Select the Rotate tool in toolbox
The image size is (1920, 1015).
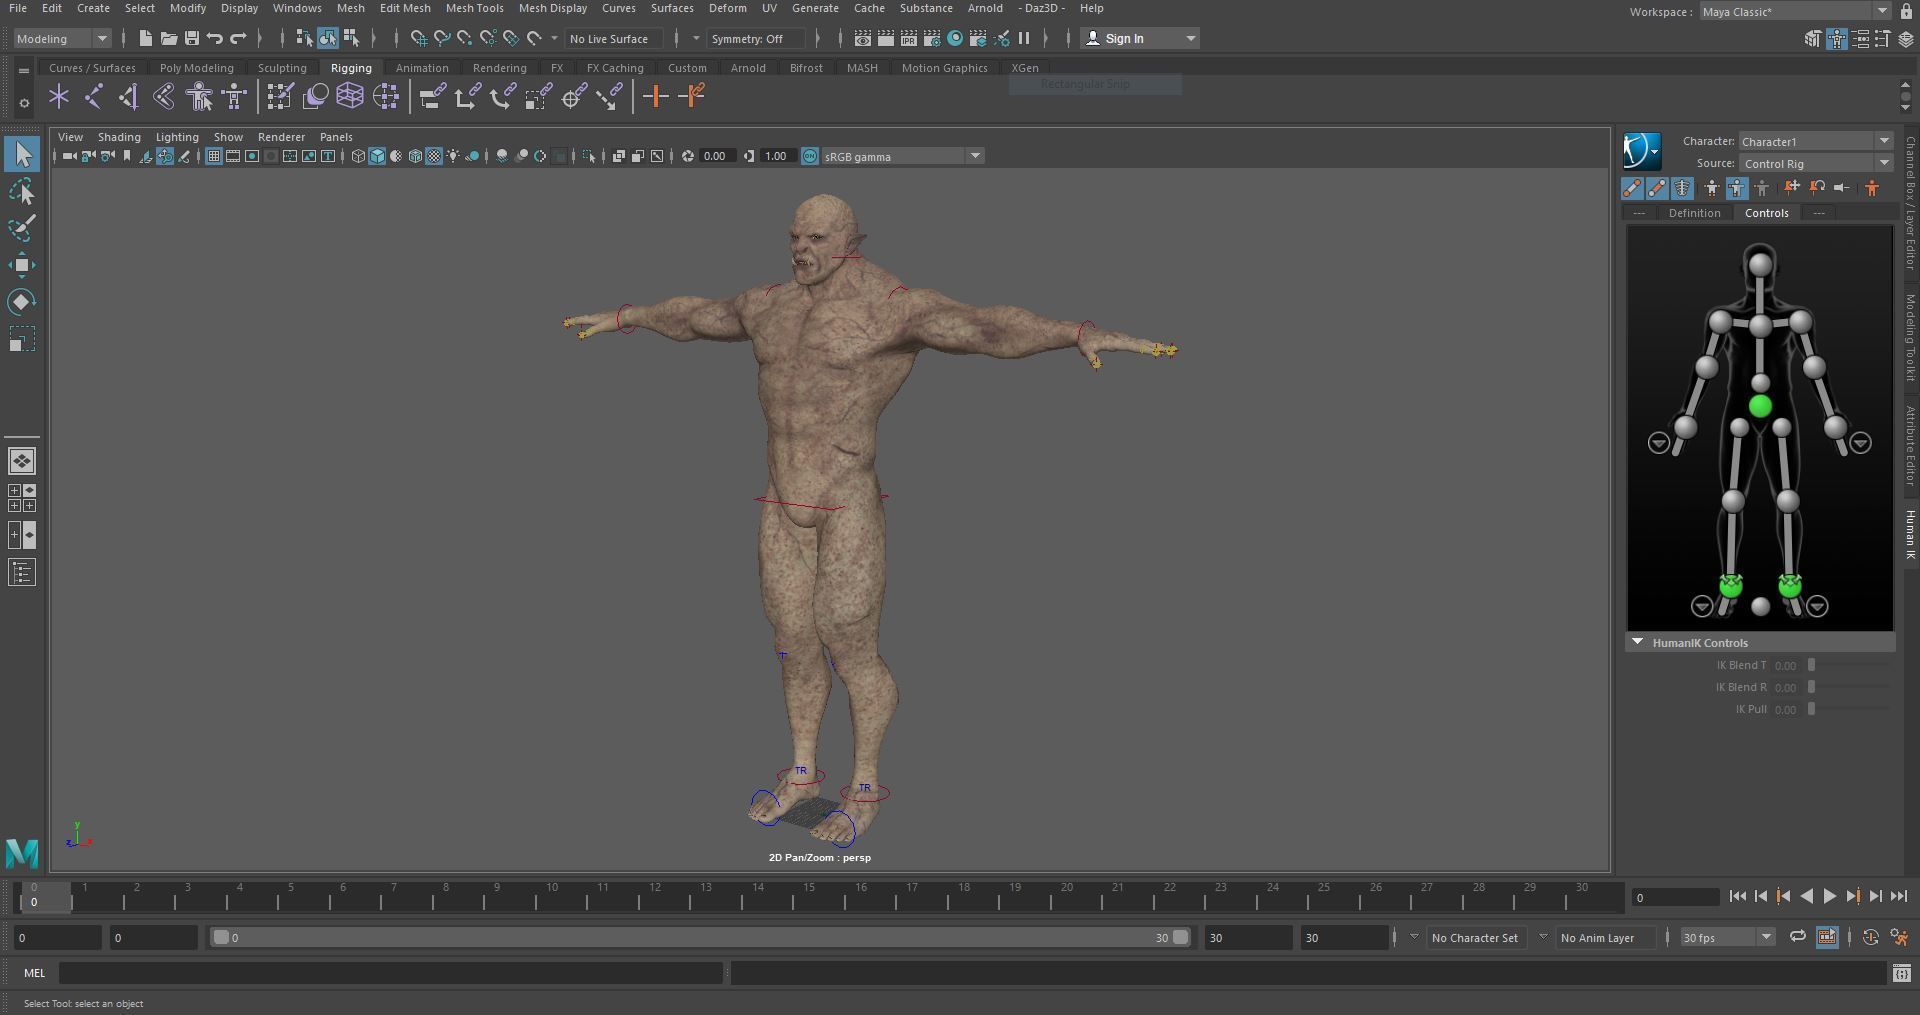tap(22, 302)
